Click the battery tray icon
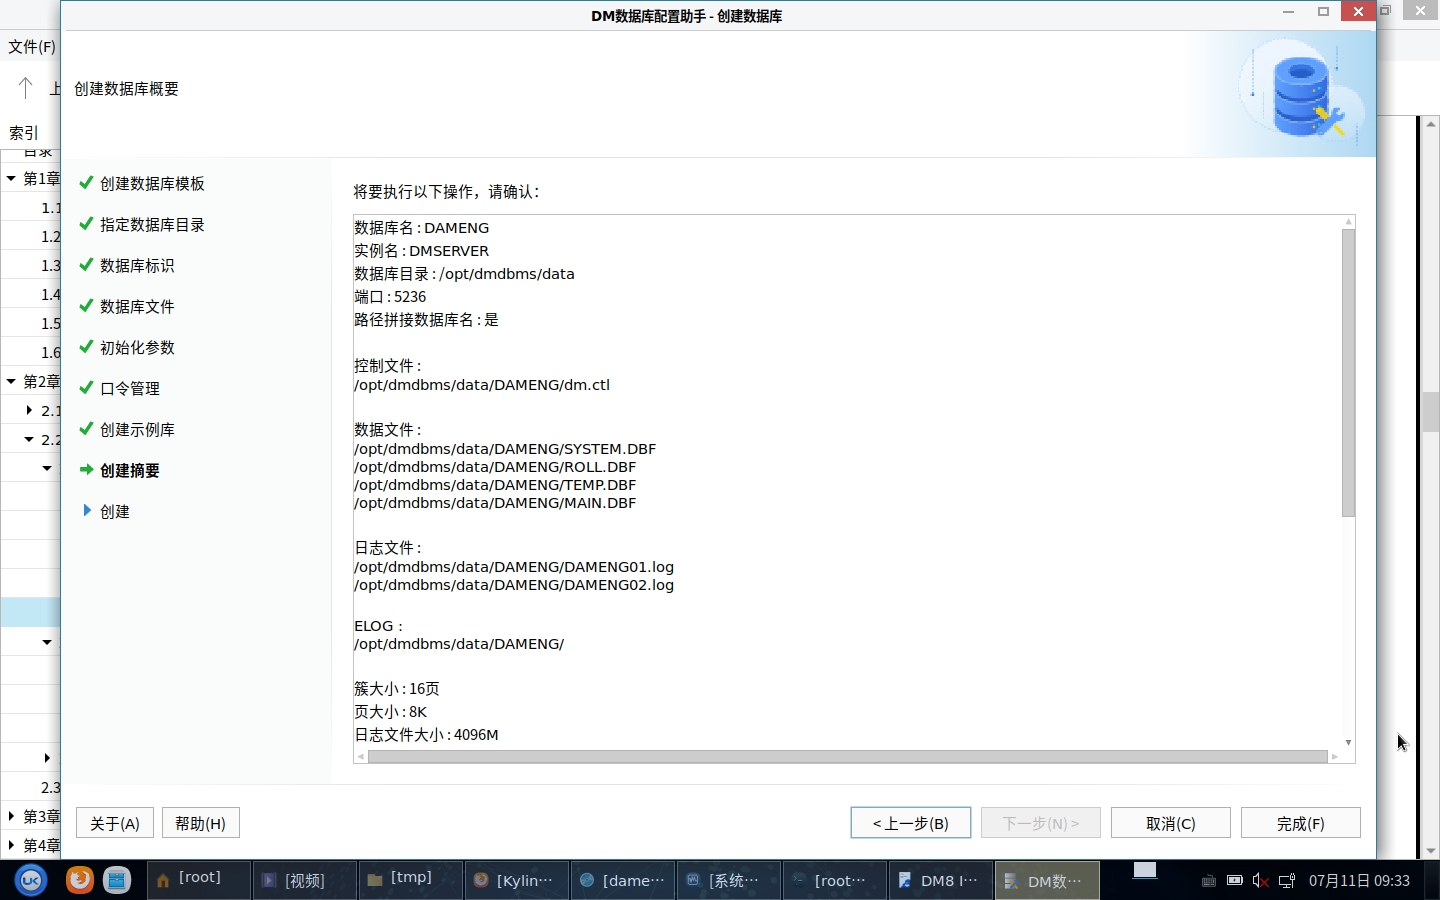Viewport: 1440px width, 900px height. click(1235, 881)
